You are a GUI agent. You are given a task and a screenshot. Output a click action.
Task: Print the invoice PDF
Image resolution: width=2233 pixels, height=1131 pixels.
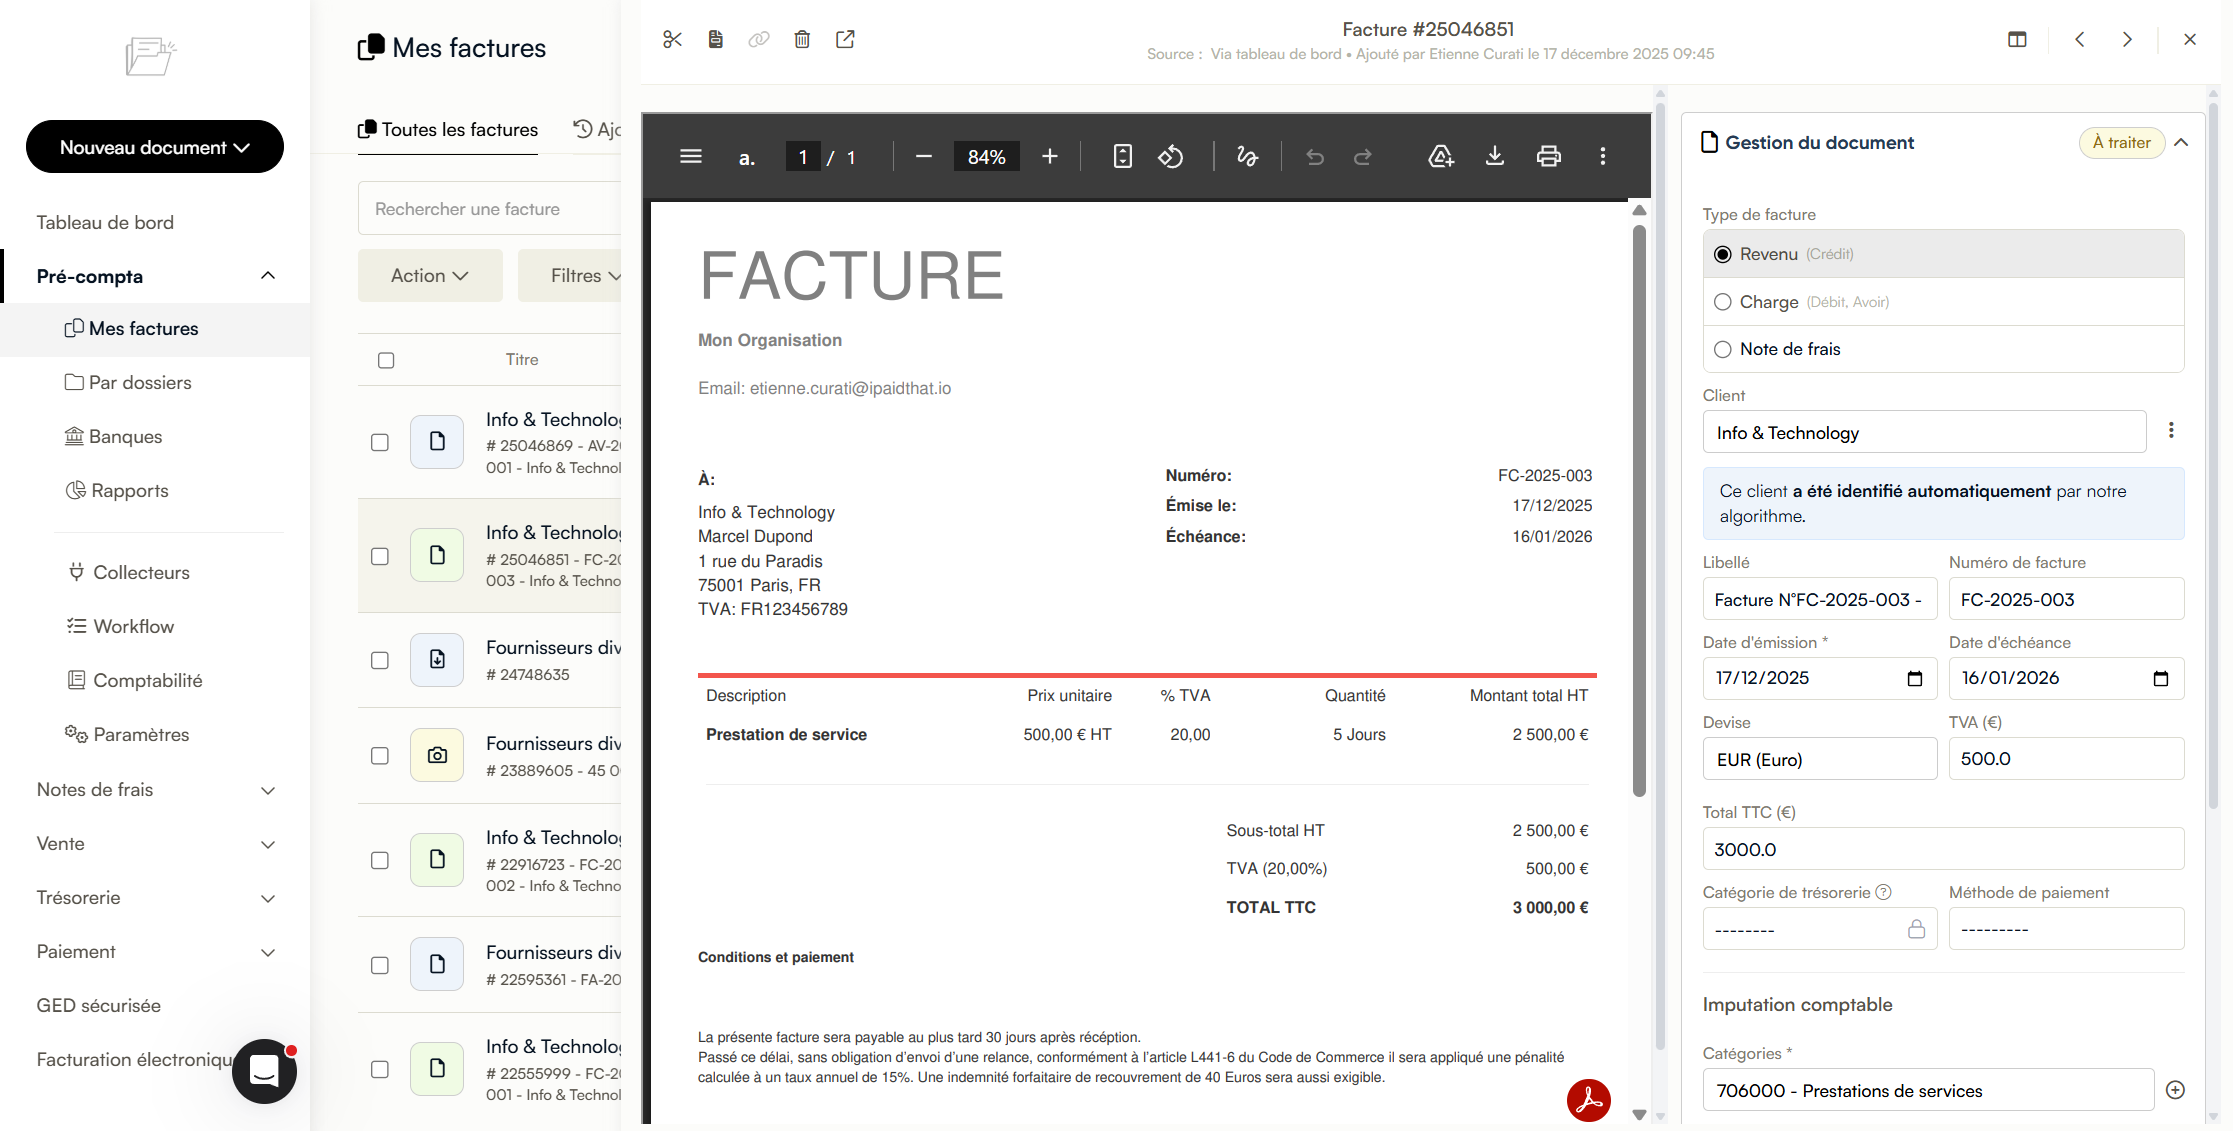pos(1548,156)
